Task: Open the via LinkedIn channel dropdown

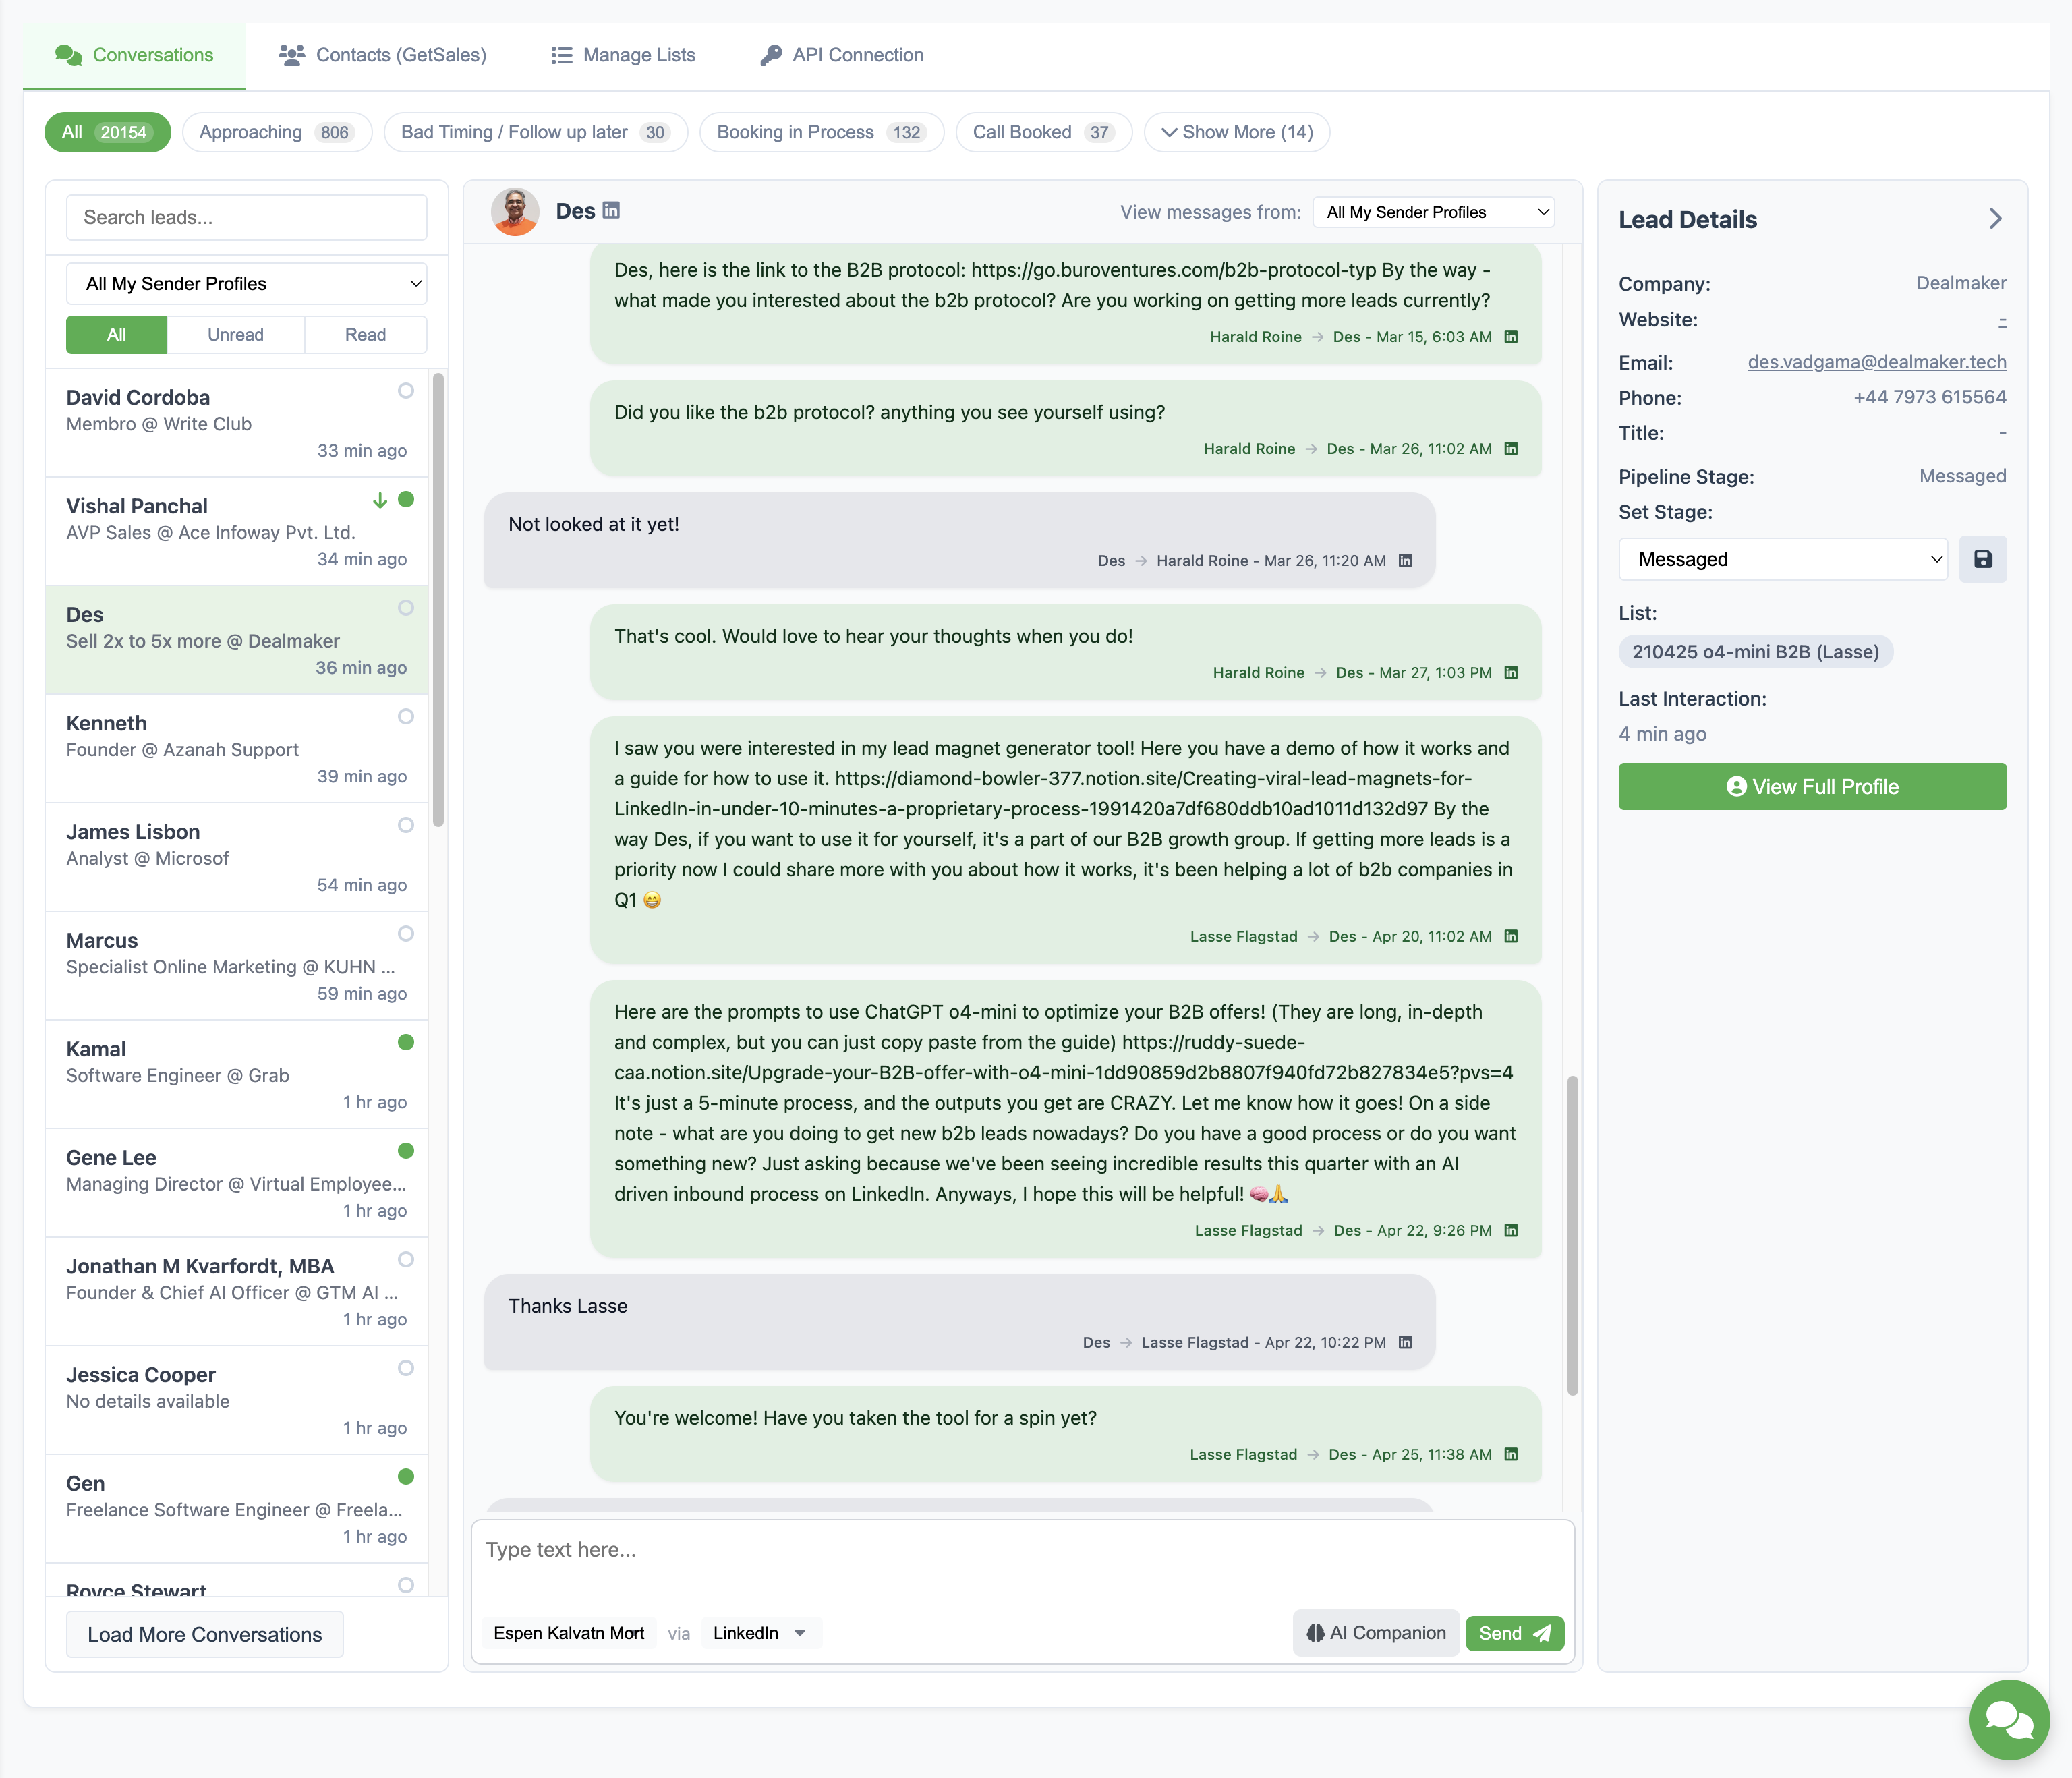Action: pos(760,1633)
